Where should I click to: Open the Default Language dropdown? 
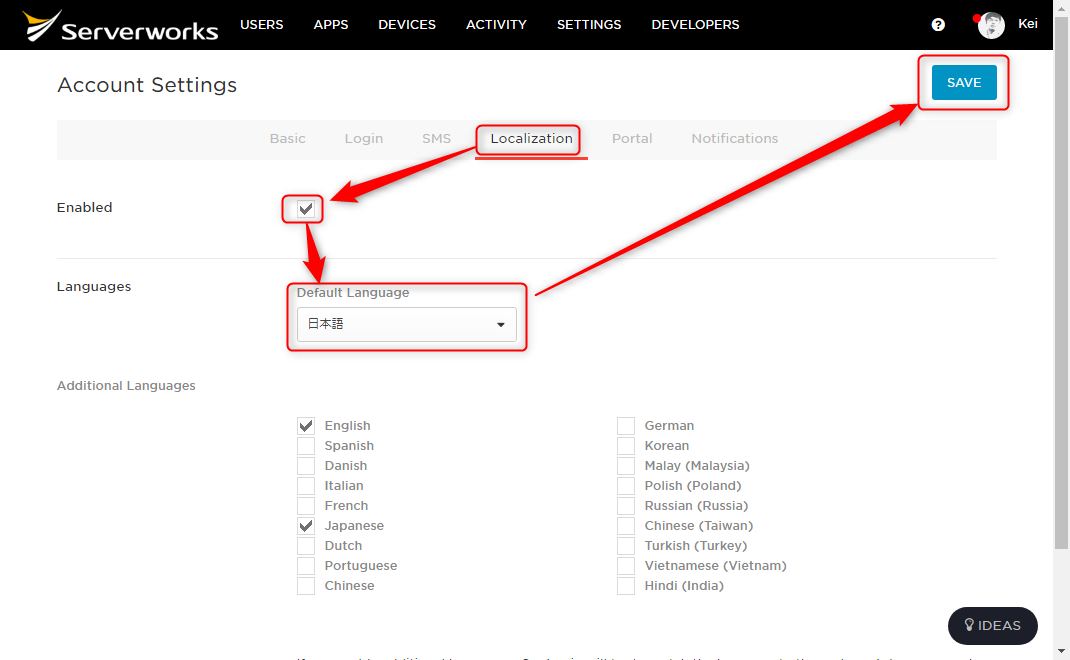(407, 324)
